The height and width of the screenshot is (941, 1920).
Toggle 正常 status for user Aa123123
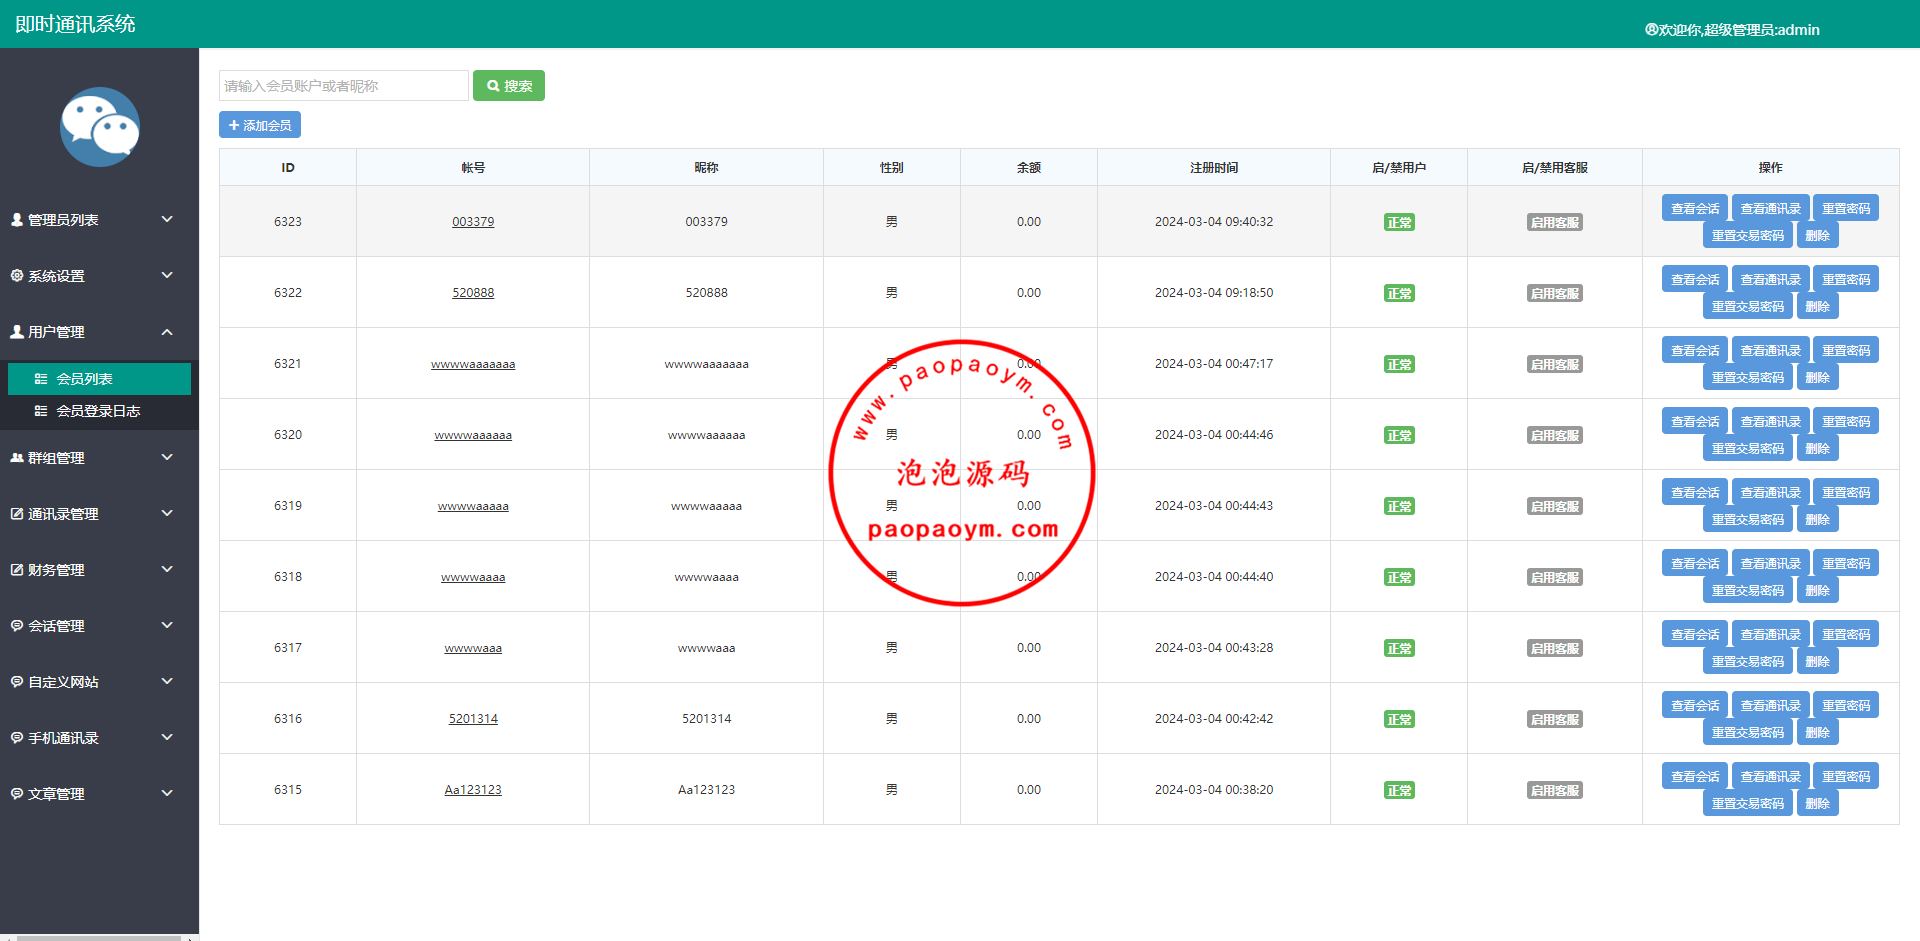pos(1398,791)
